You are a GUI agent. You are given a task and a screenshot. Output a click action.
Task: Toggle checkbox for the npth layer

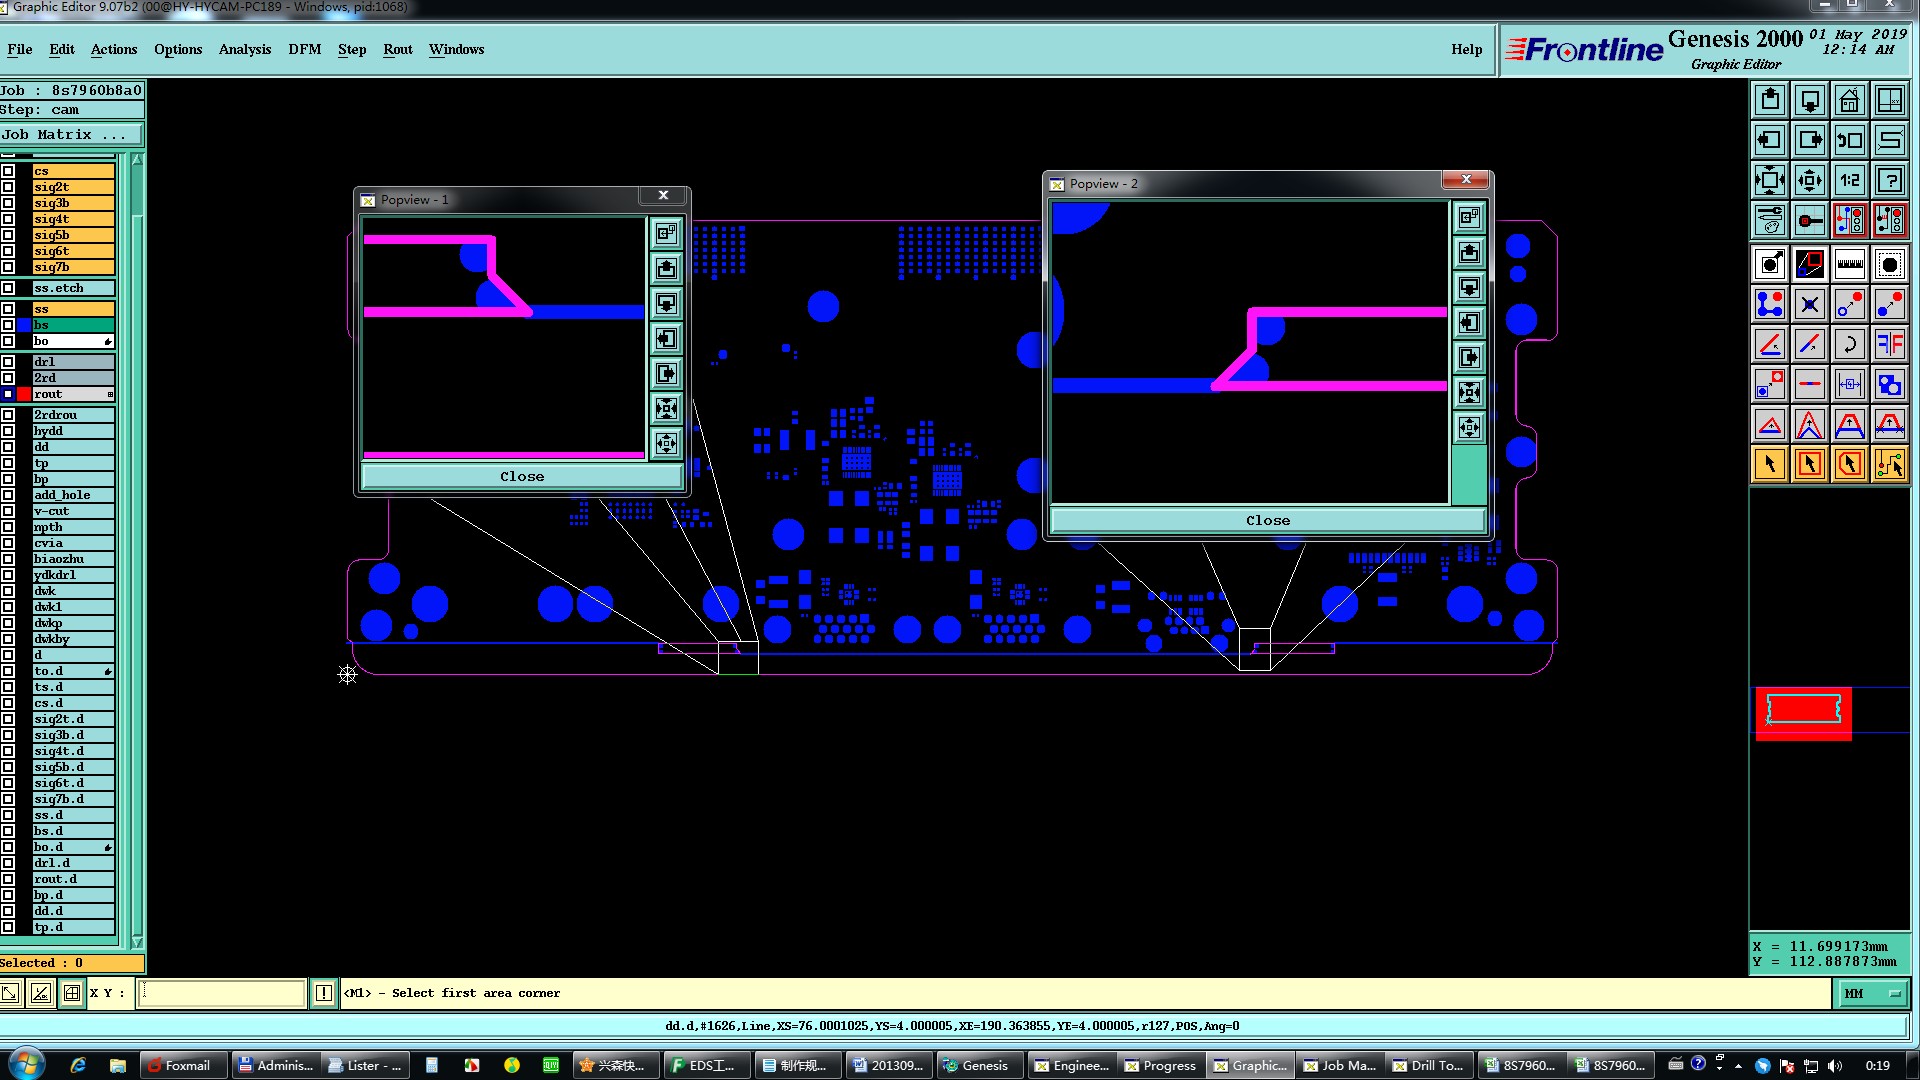(8, 527)
